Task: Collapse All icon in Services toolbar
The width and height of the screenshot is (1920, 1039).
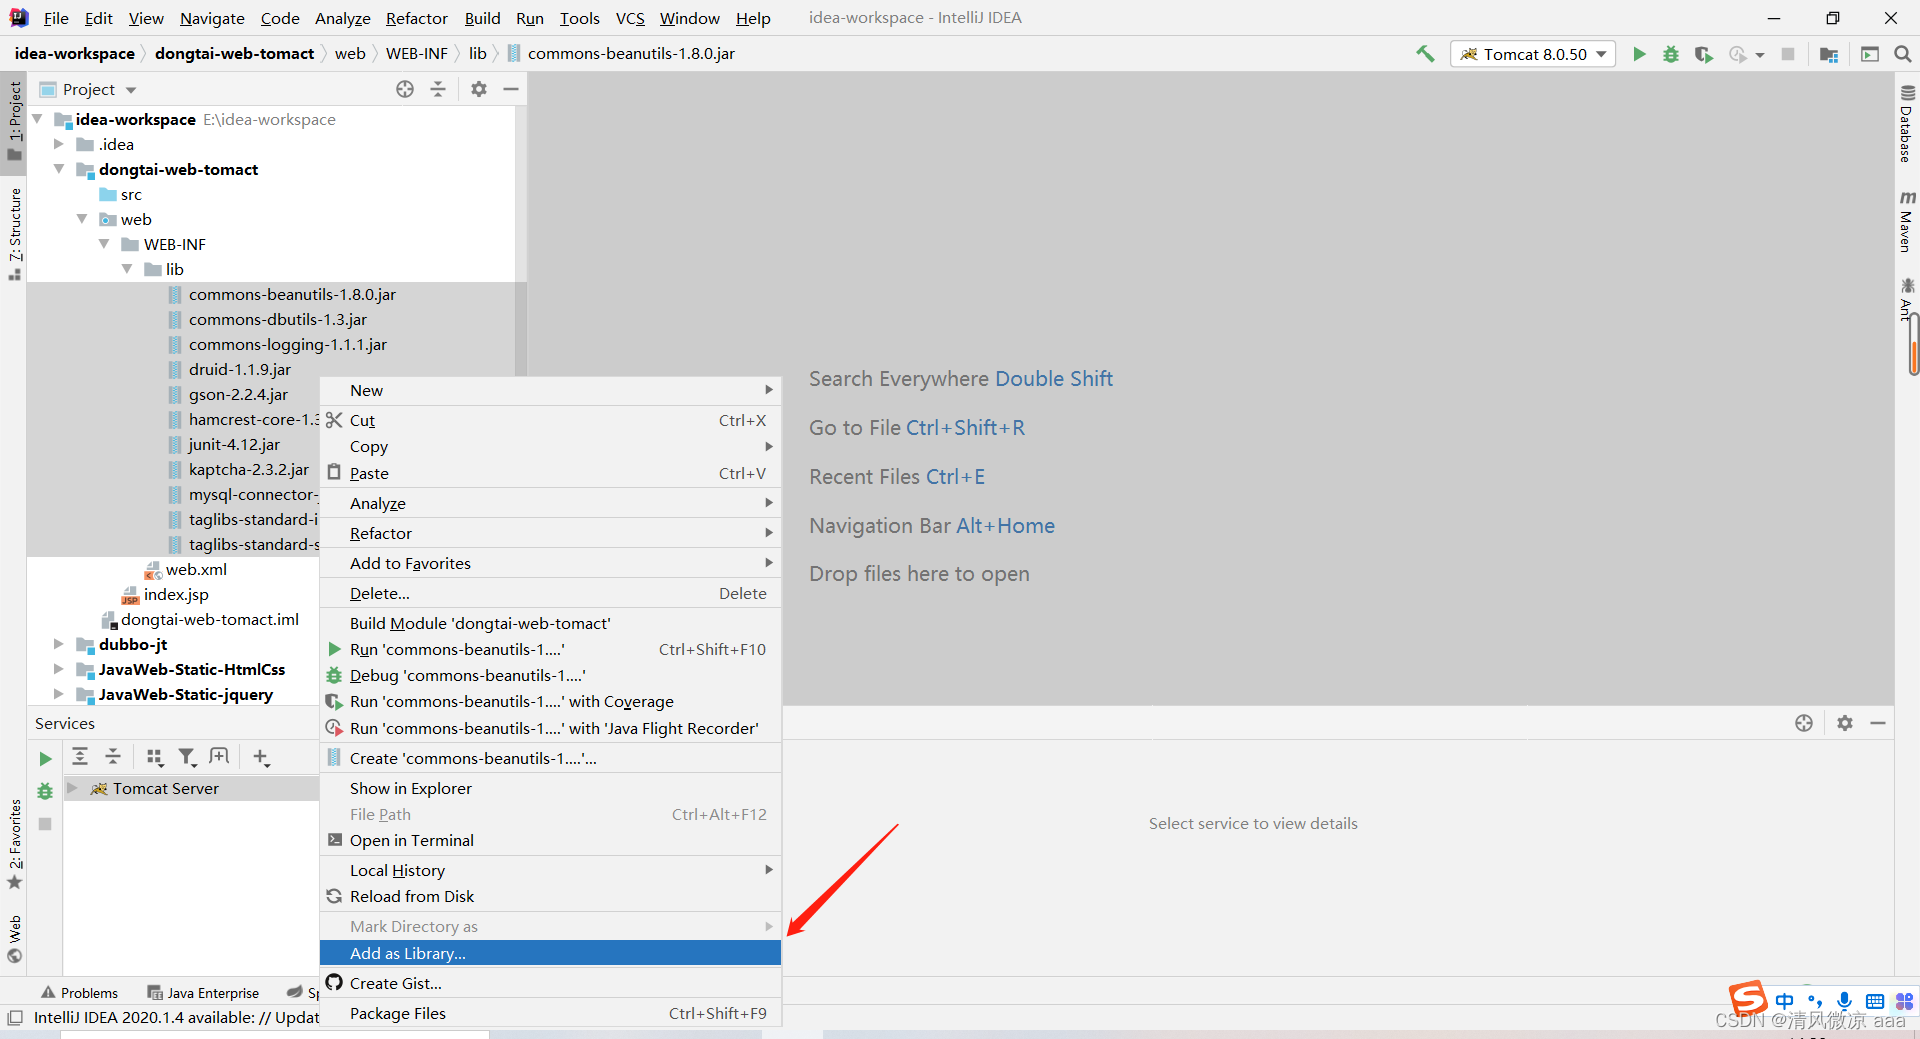Action: pos(113,757)
